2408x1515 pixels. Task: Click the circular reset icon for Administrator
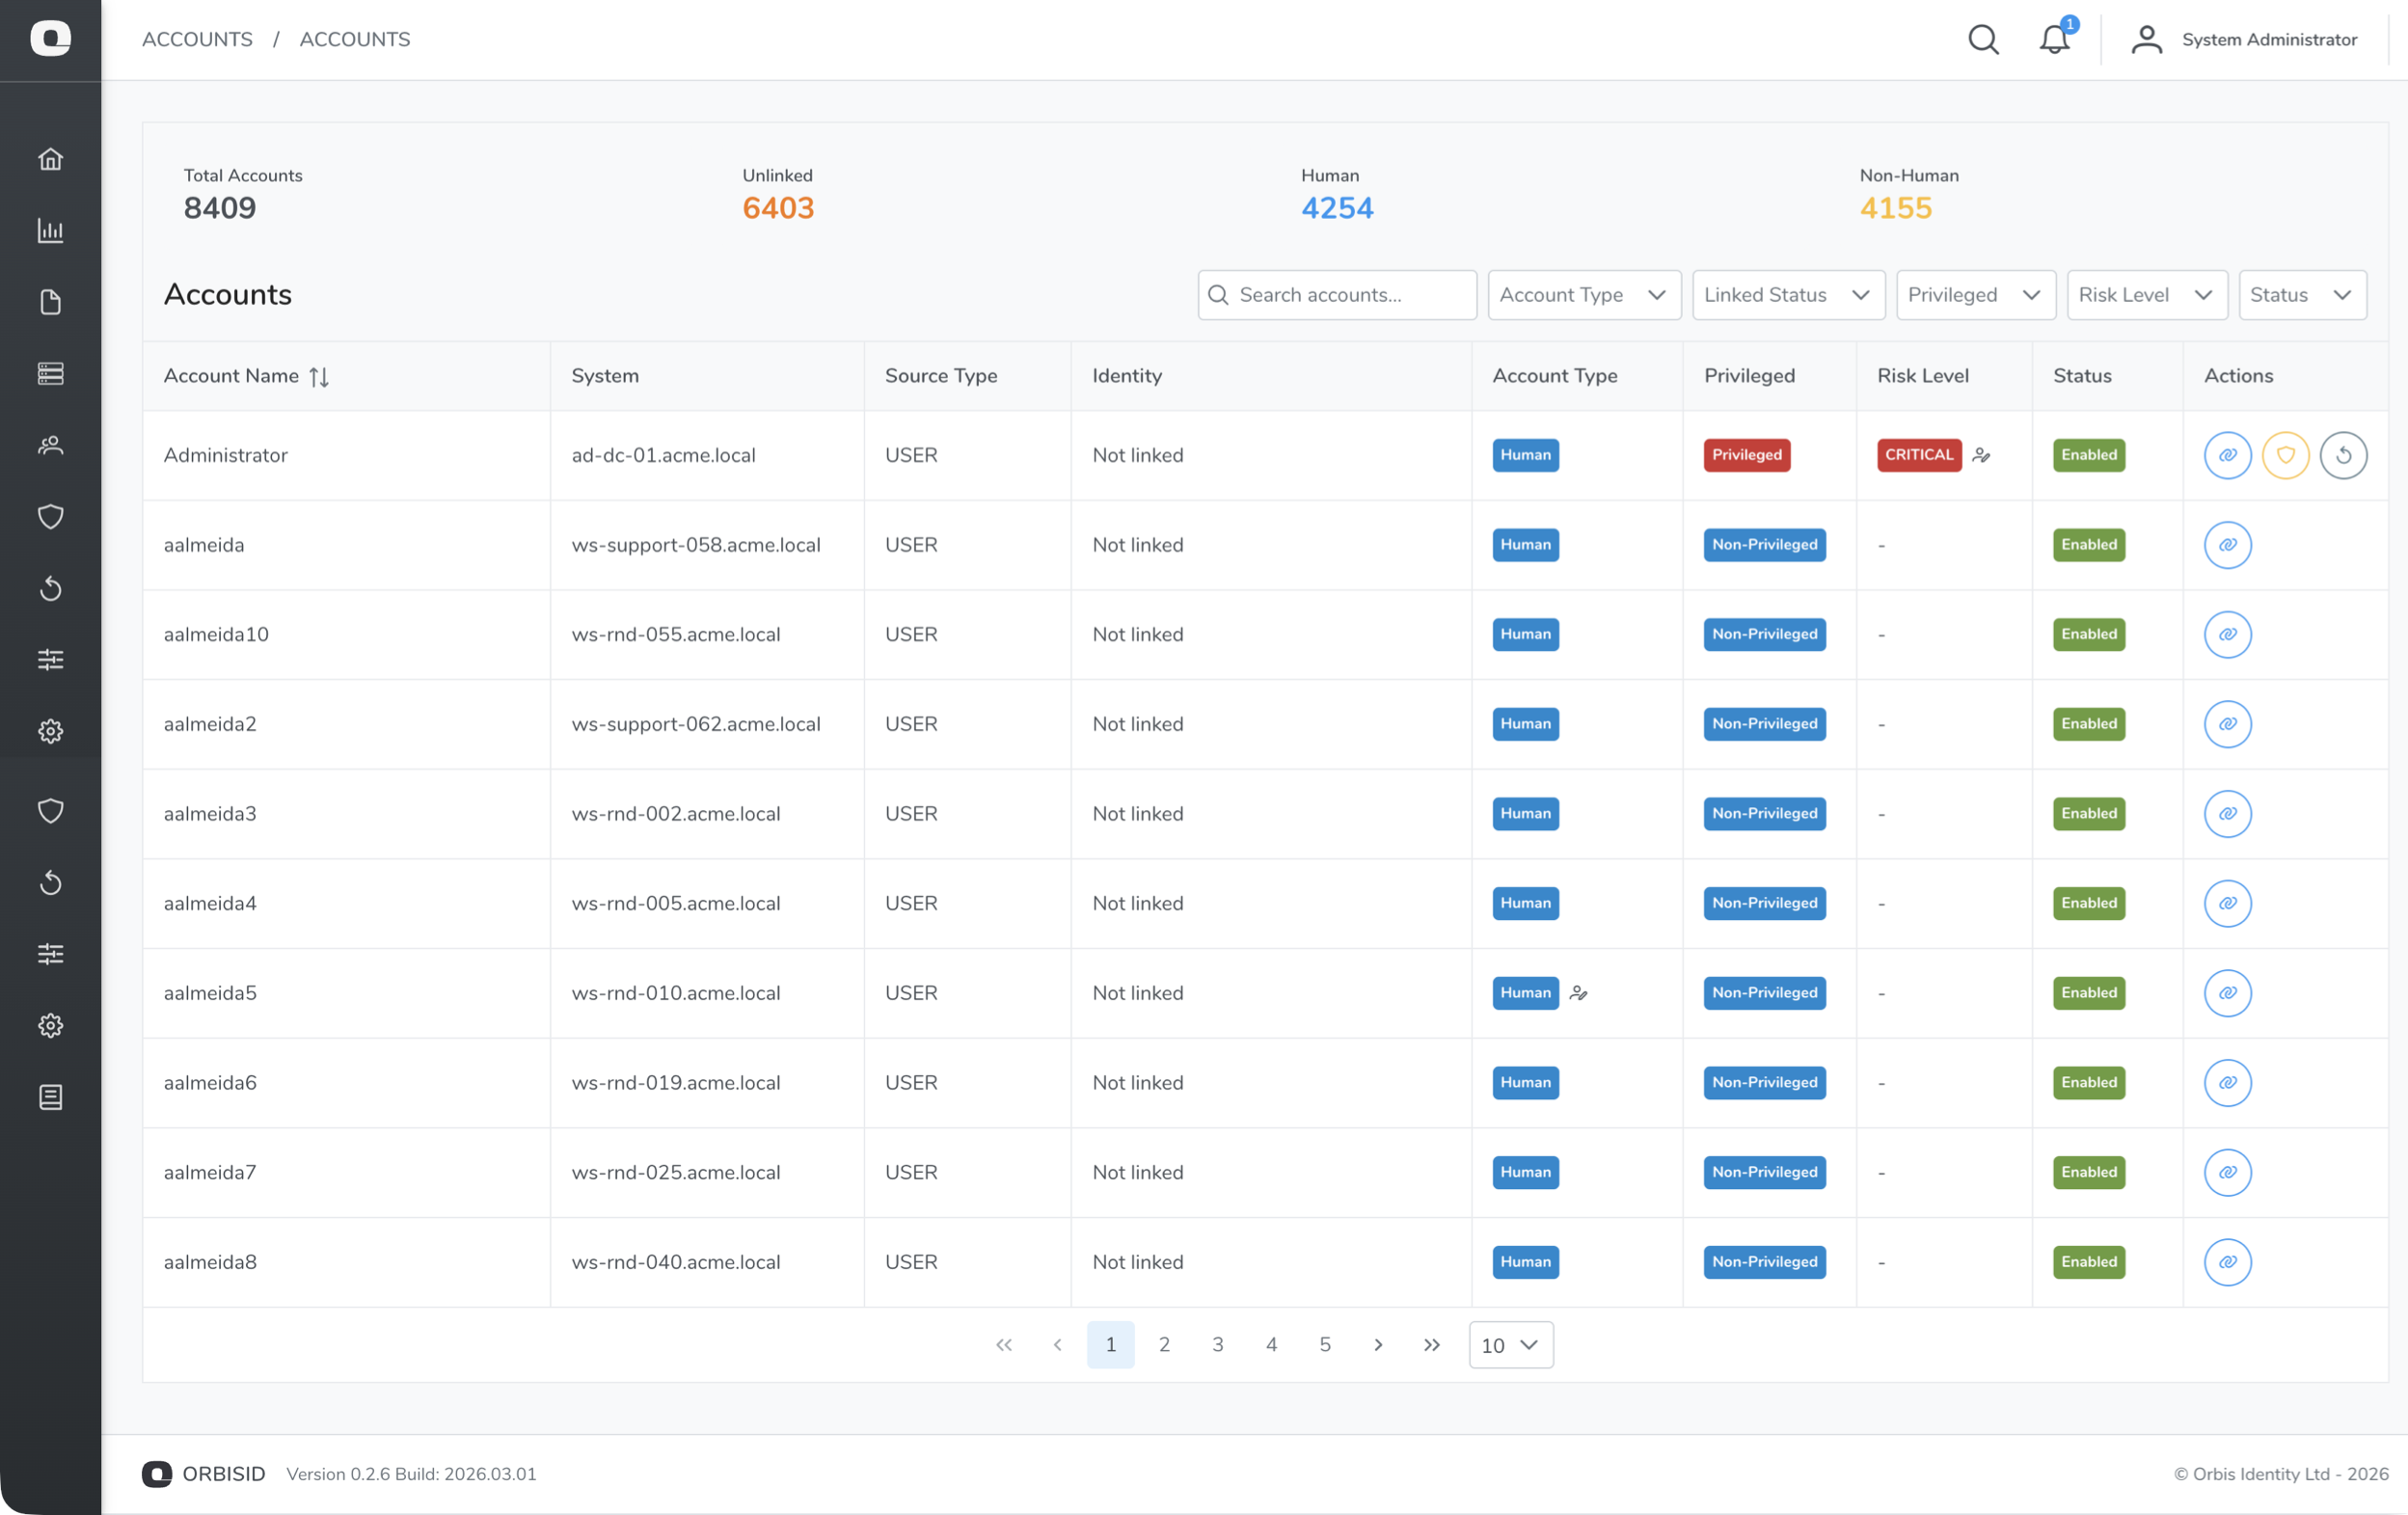[x=2343, y=455]
